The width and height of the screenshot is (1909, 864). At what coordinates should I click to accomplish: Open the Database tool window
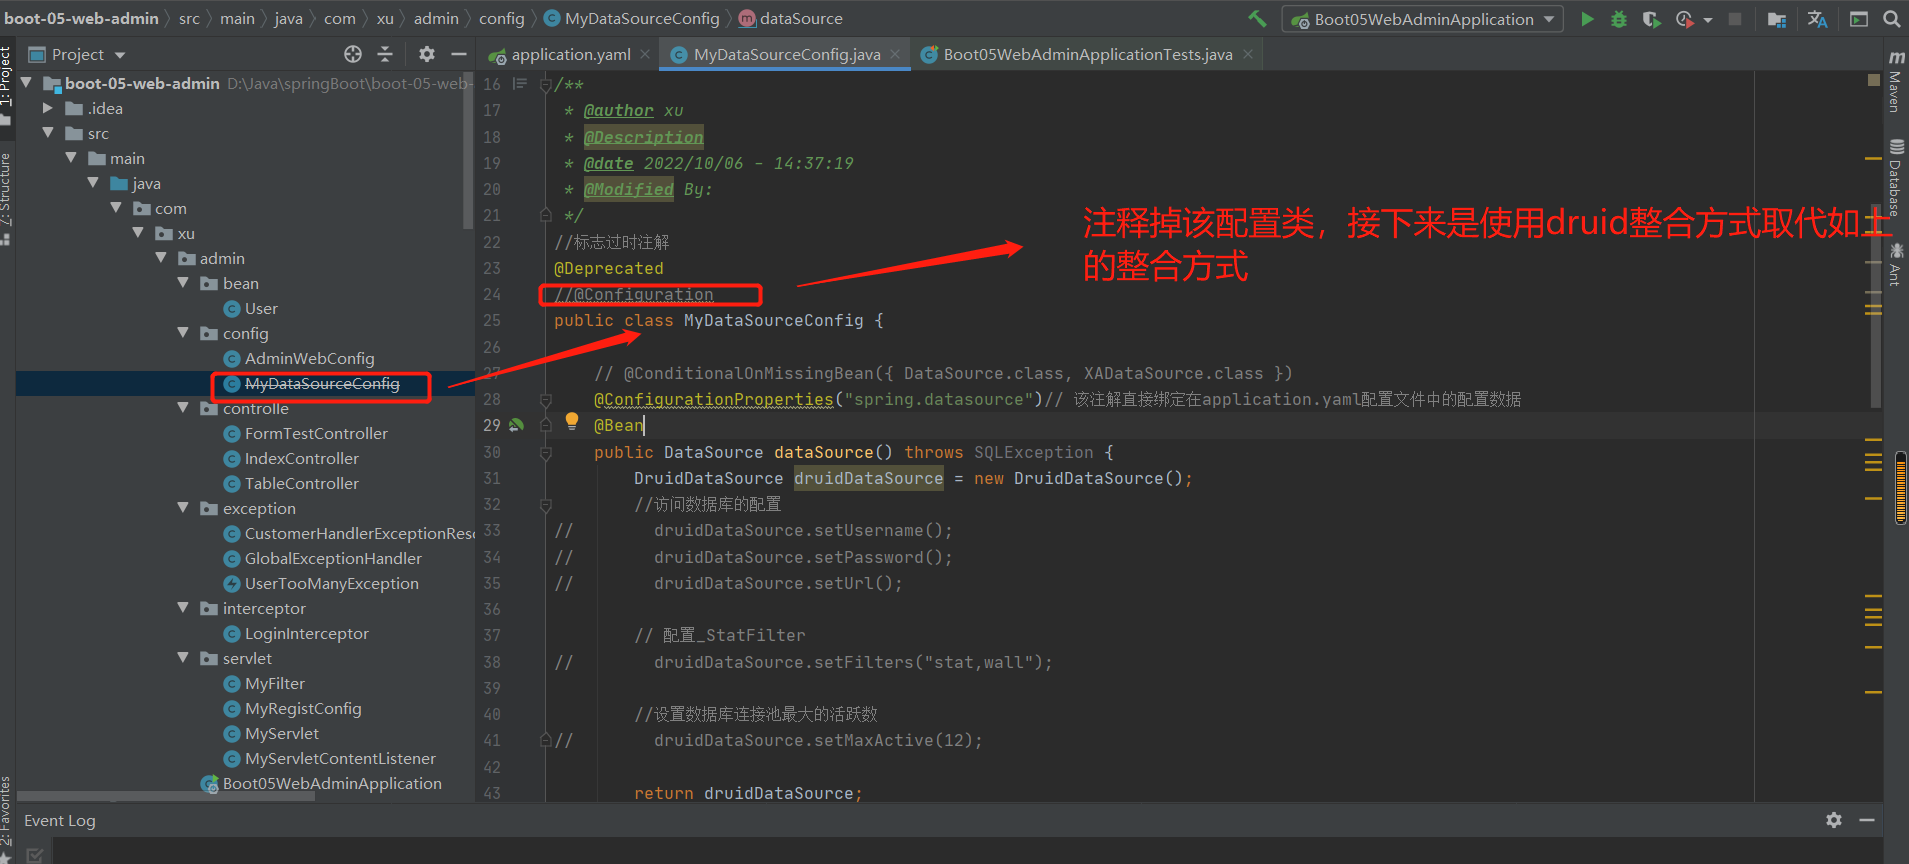point(1895,178)
